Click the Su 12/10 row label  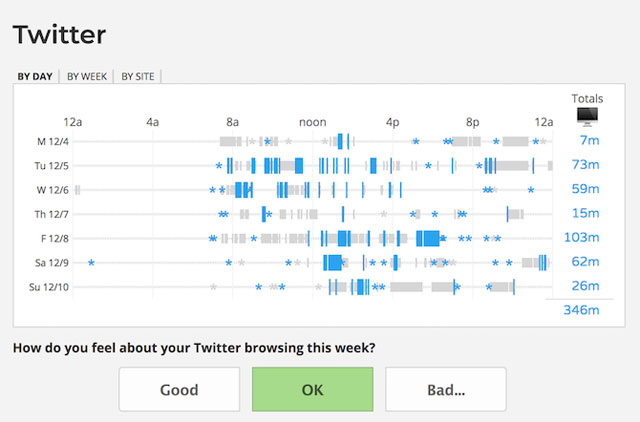tap(48, 287)
